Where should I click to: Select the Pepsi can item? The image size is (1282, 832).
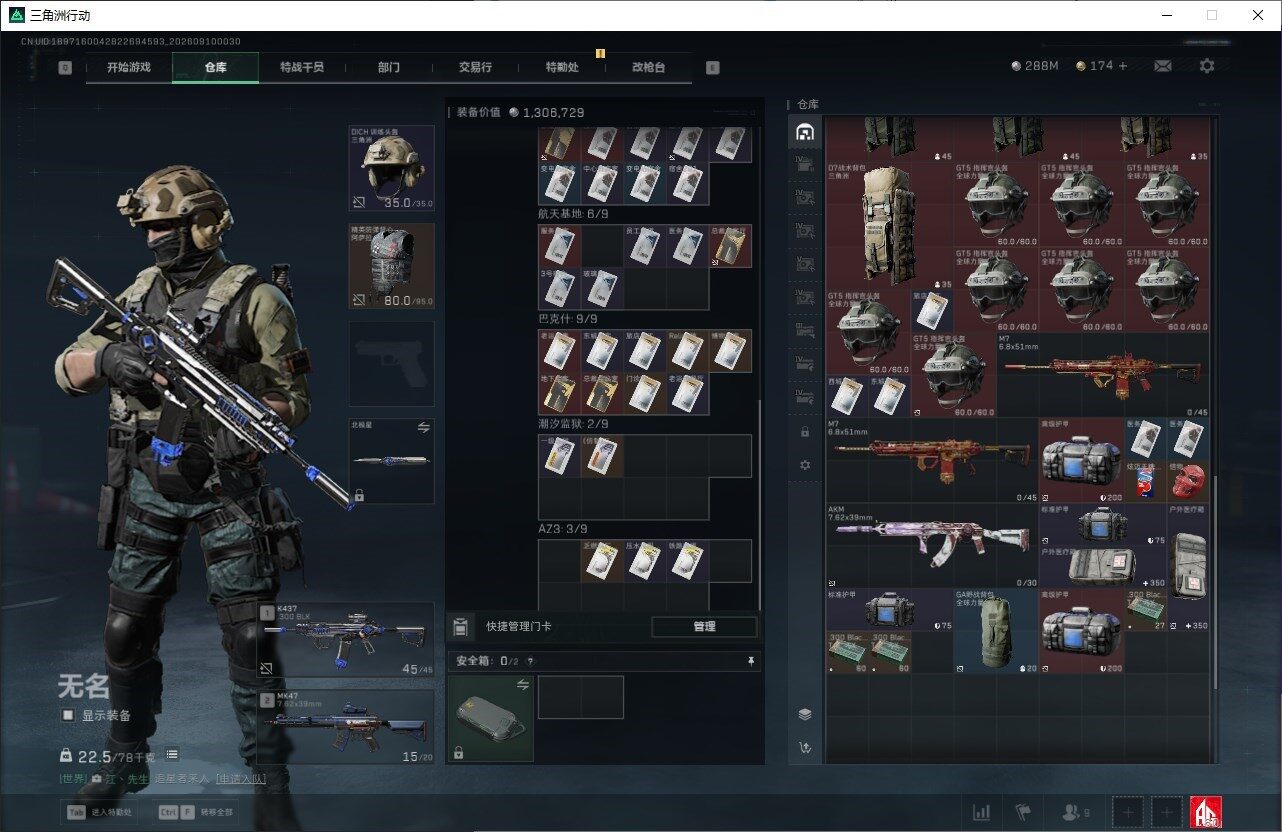[x=1145, y=481]
